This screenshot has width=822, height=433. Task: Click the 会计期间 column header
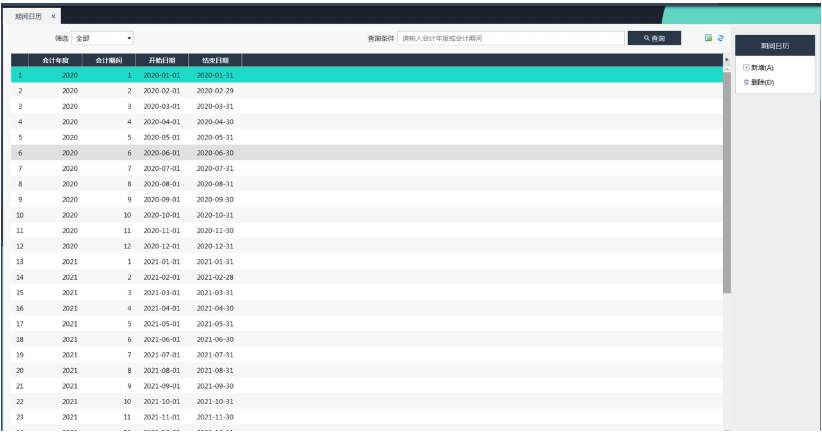[x=109, y=60]
